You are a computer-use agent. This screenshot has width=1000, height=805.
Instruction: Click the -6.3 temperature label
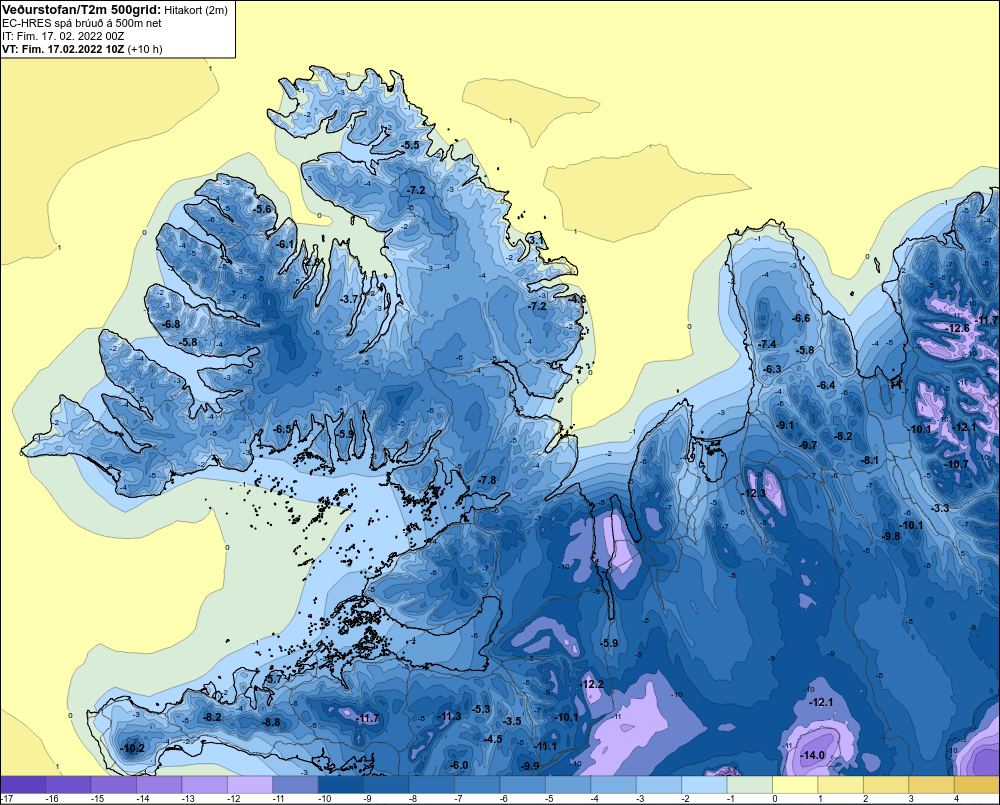tap(772, 369)
